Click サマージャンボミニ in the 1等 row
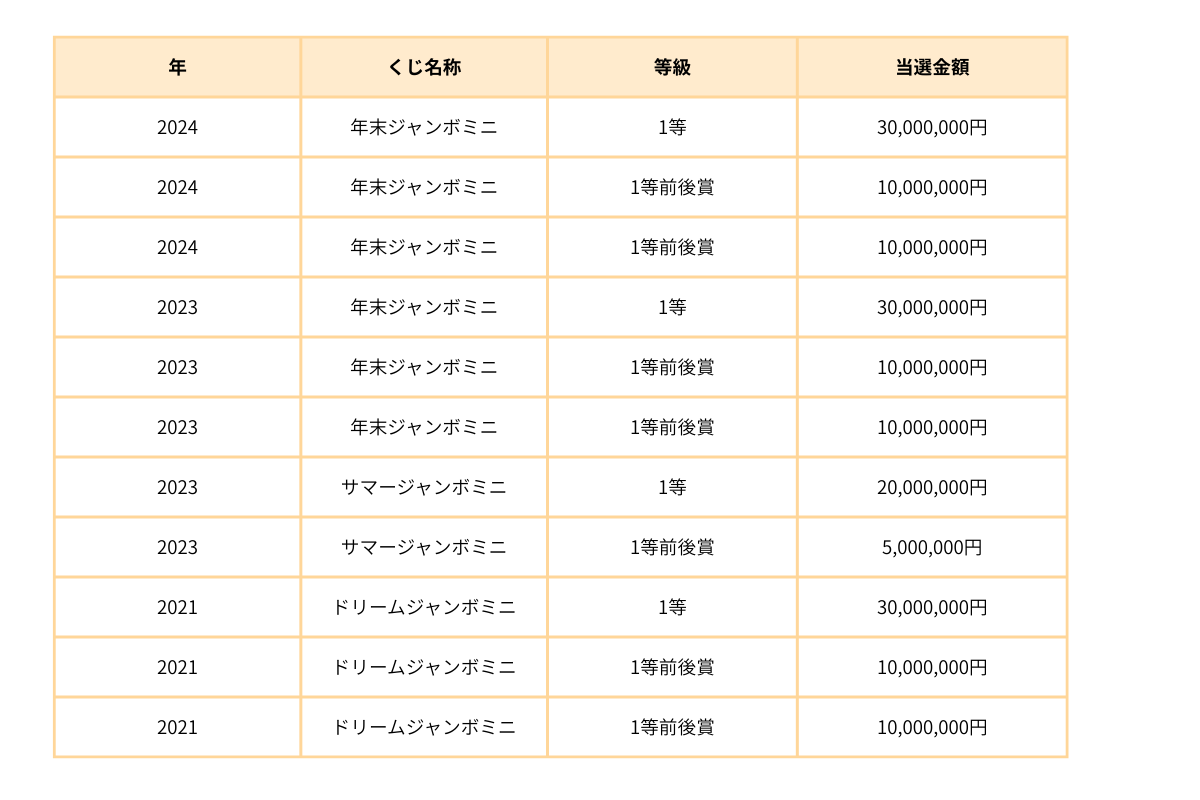Viewport: 1200px width, 800px height. tap(424, 487)
